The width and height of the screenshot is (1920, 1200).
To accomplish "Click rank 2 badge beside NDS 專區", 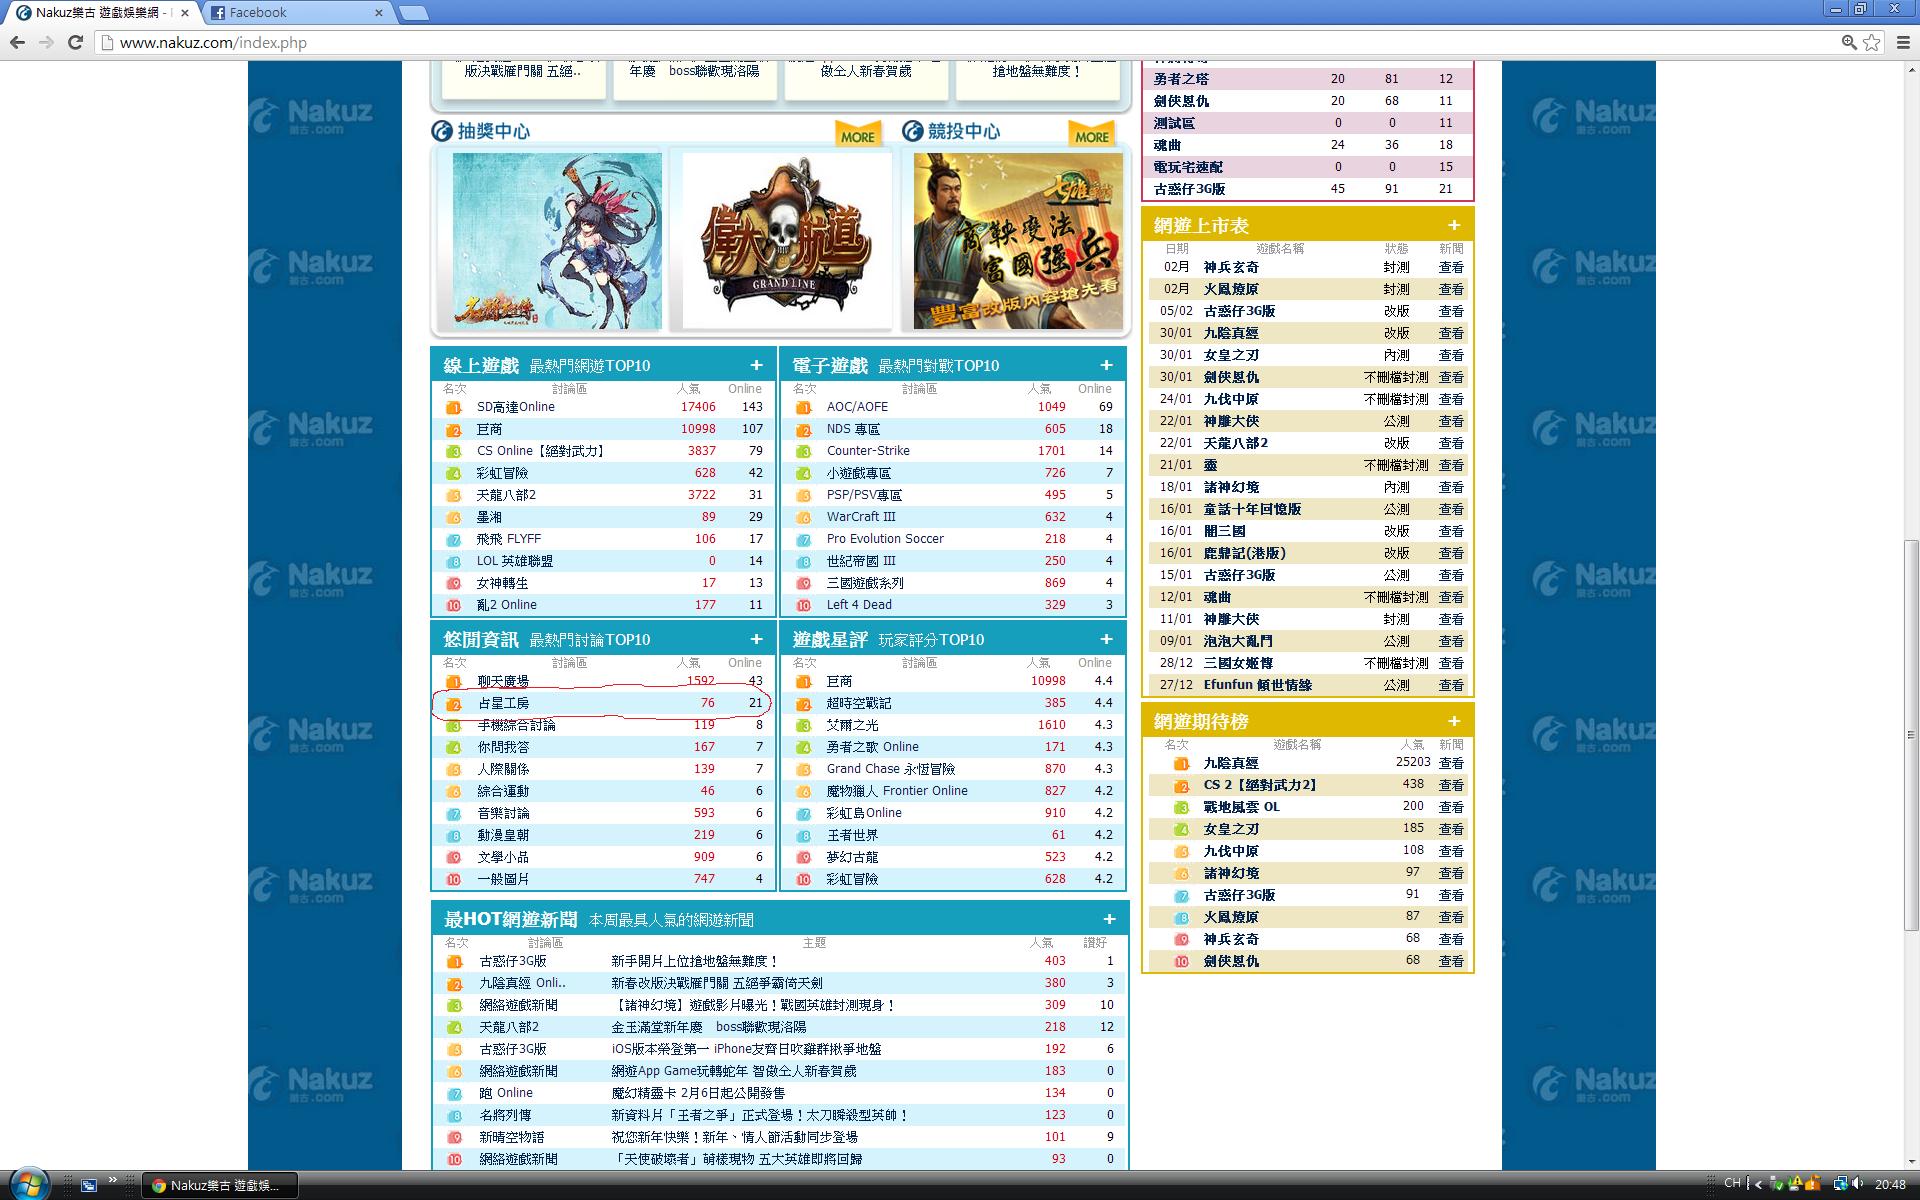I will [803, 429].
